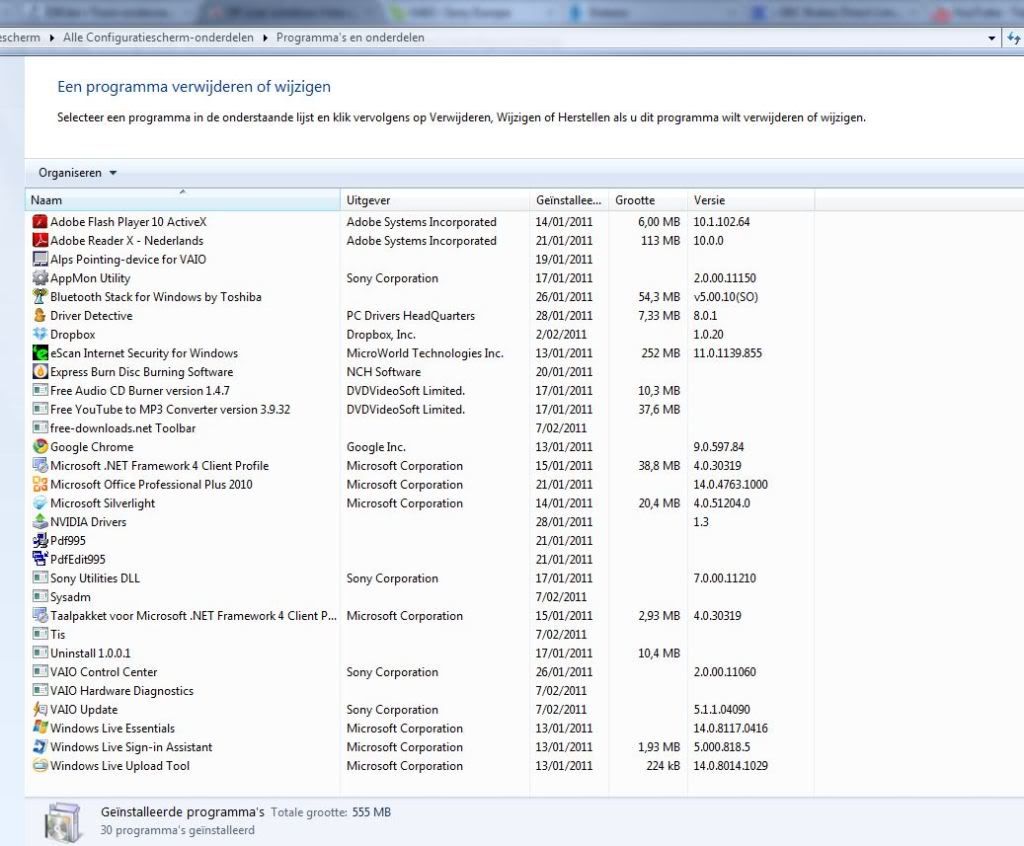Select the Driver Detective entry
1024x846 pixels.
point(91,316)
